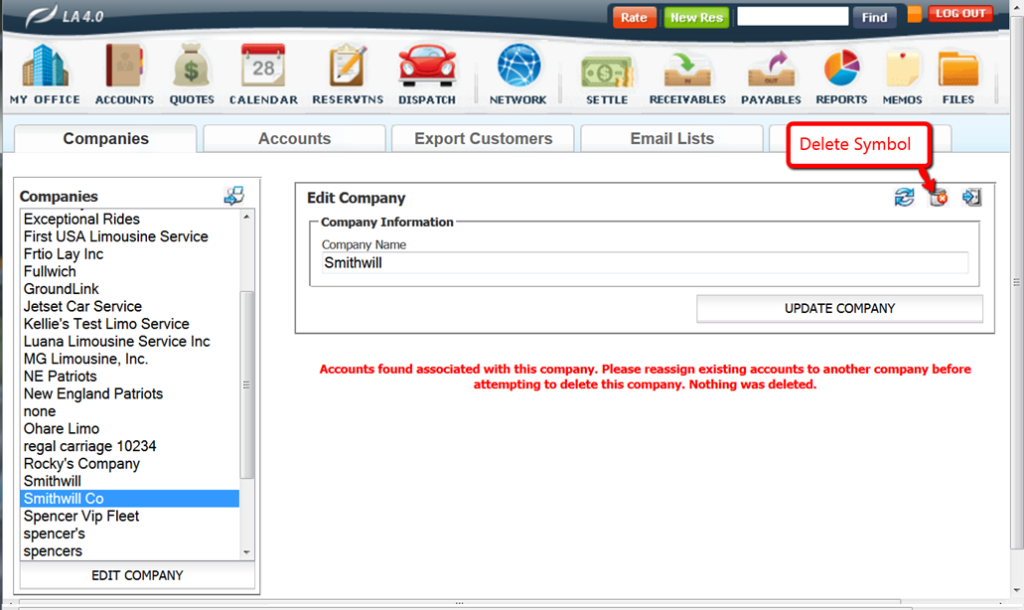
Task: Open the My Office building icon
Action: (45, 68)
